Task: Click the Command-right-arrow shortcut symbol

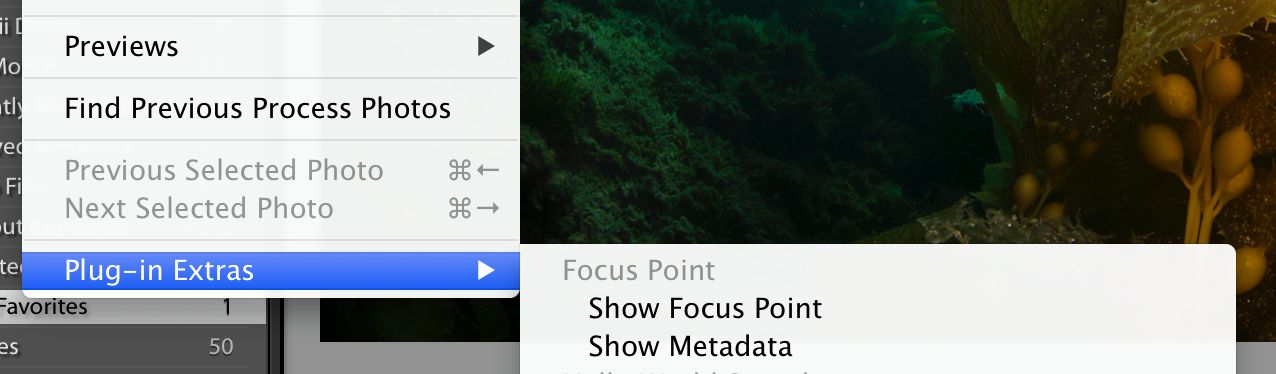Action: click(474, 208)
